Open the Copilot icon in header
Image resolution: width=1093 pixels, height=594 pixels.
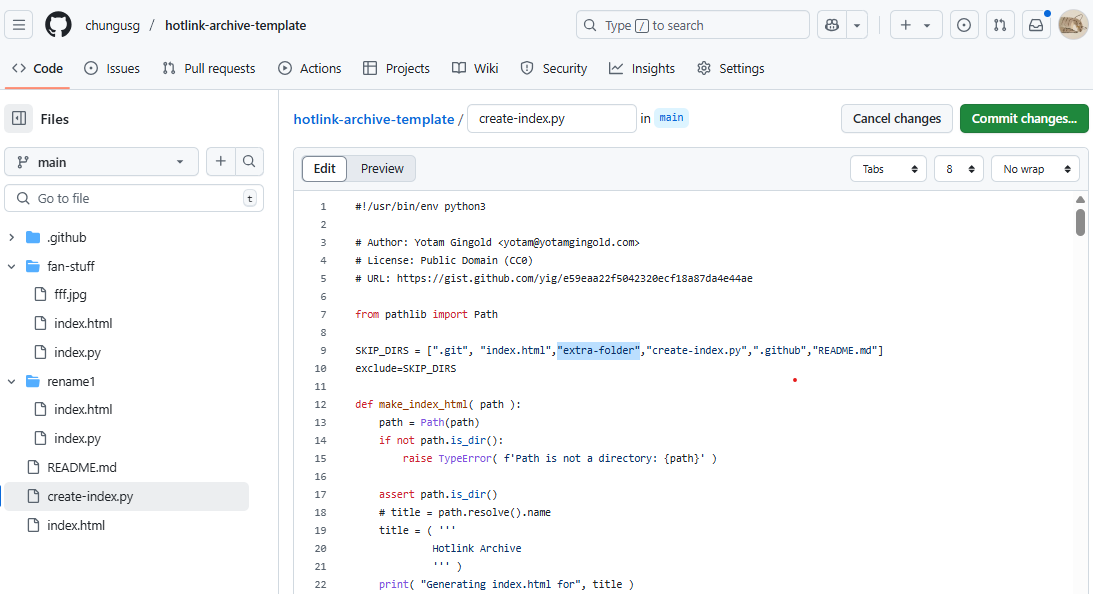pyautogui.click(x=832, y=25)
